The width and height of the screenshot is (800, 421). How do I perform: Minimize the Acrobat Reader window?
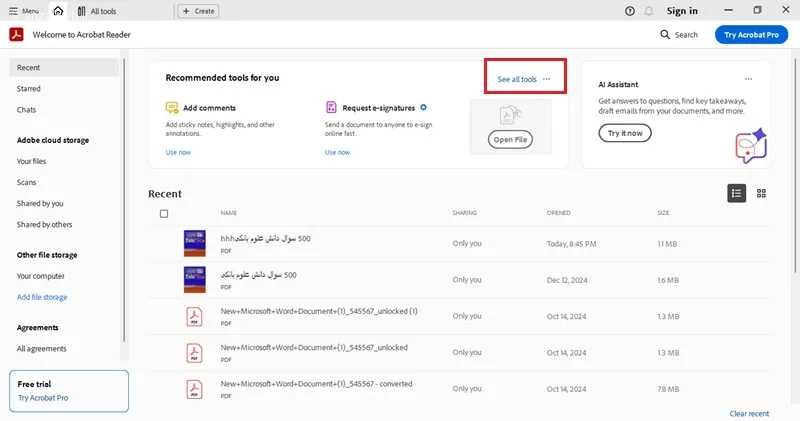[729, 10]
